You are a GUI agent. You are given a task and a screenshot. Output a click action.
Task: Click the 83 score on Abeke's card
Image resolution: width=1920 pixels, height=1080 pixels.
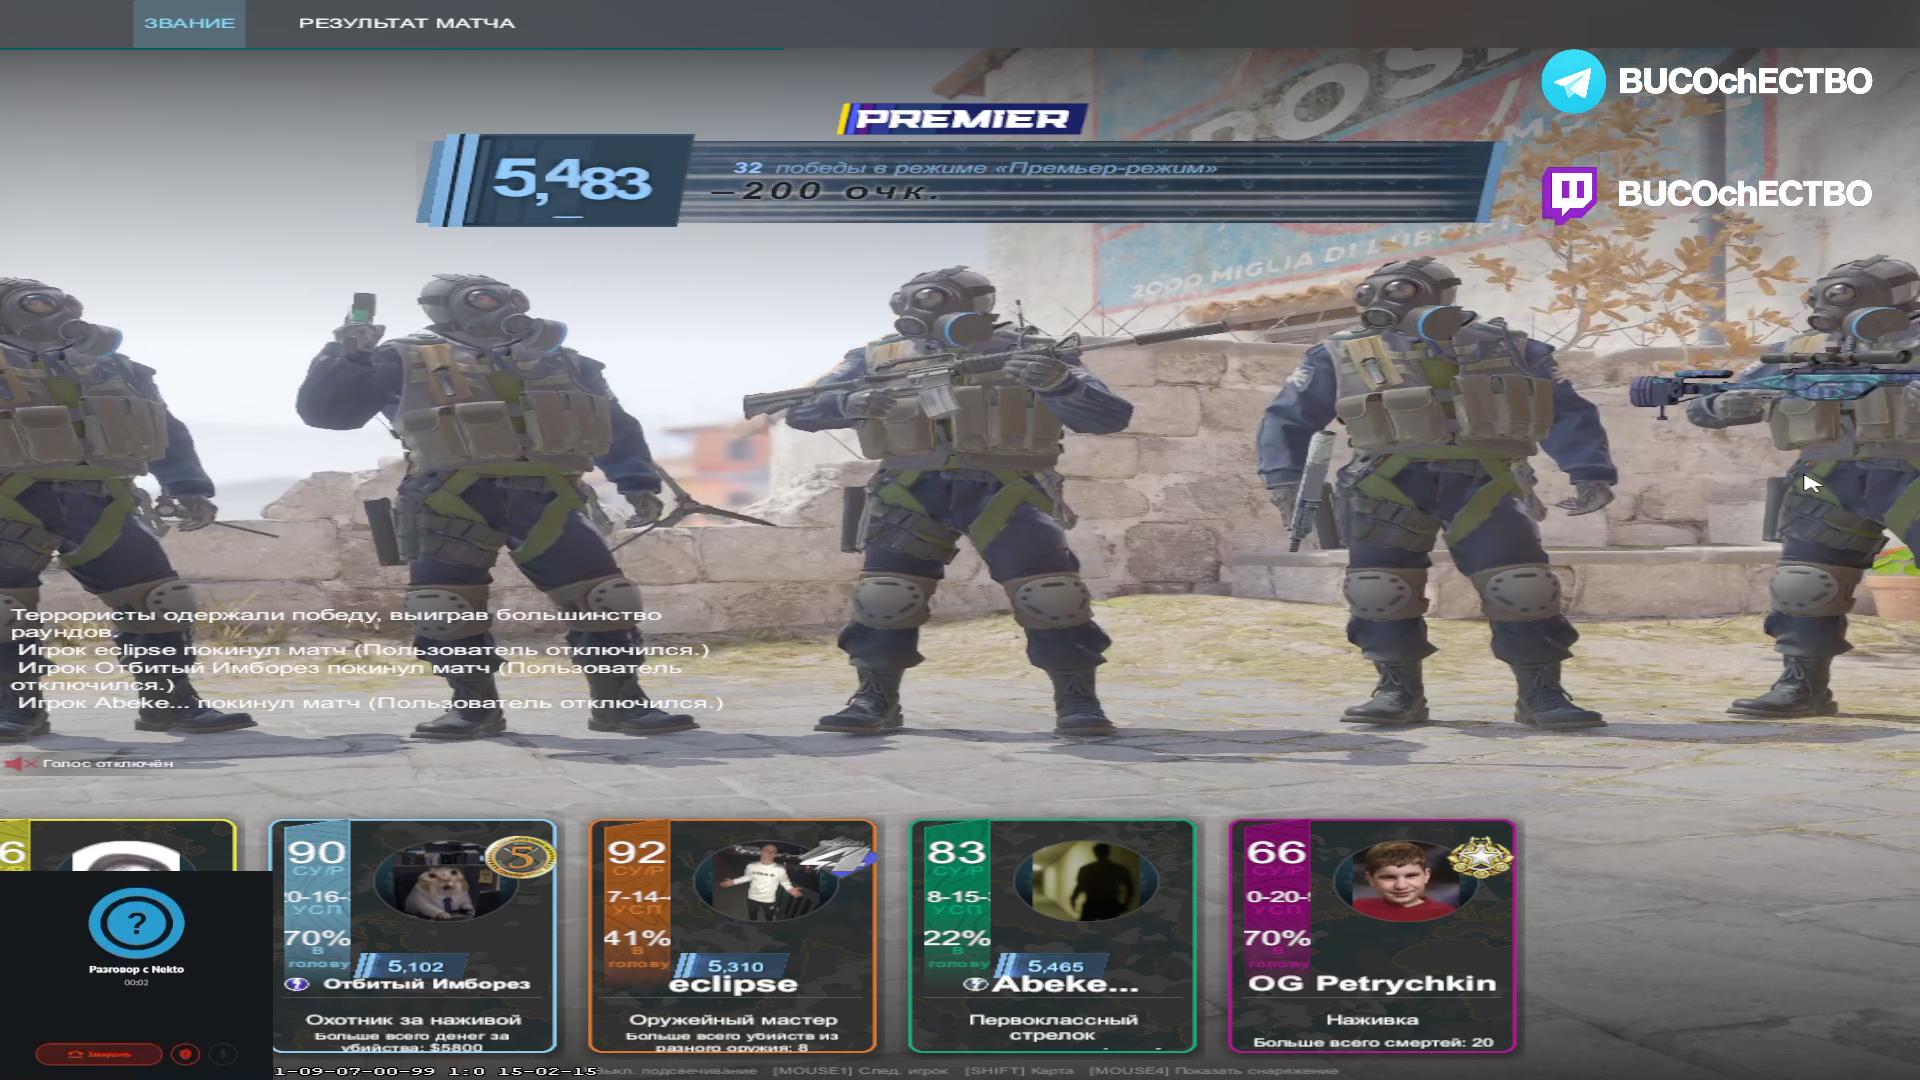point(957,853)
